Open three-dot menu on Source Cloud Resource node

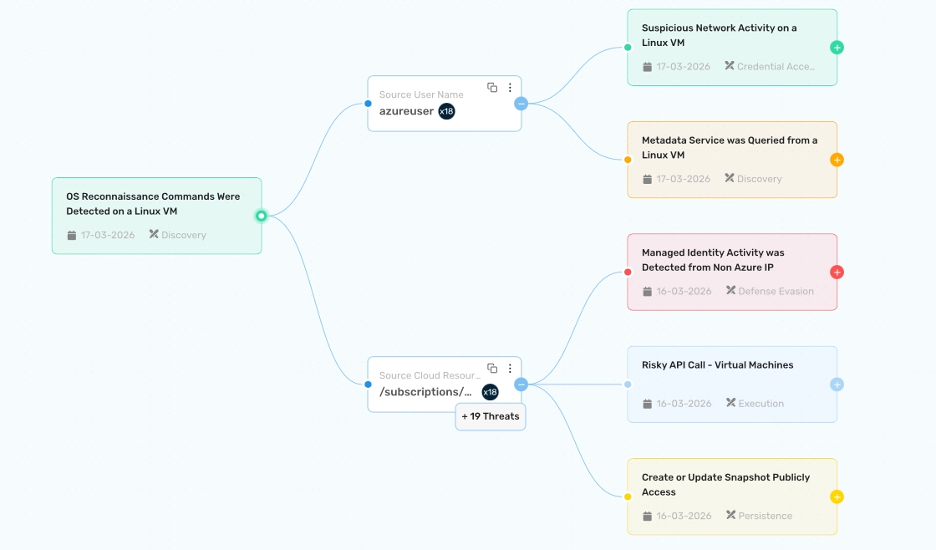(x=510, y=368)
